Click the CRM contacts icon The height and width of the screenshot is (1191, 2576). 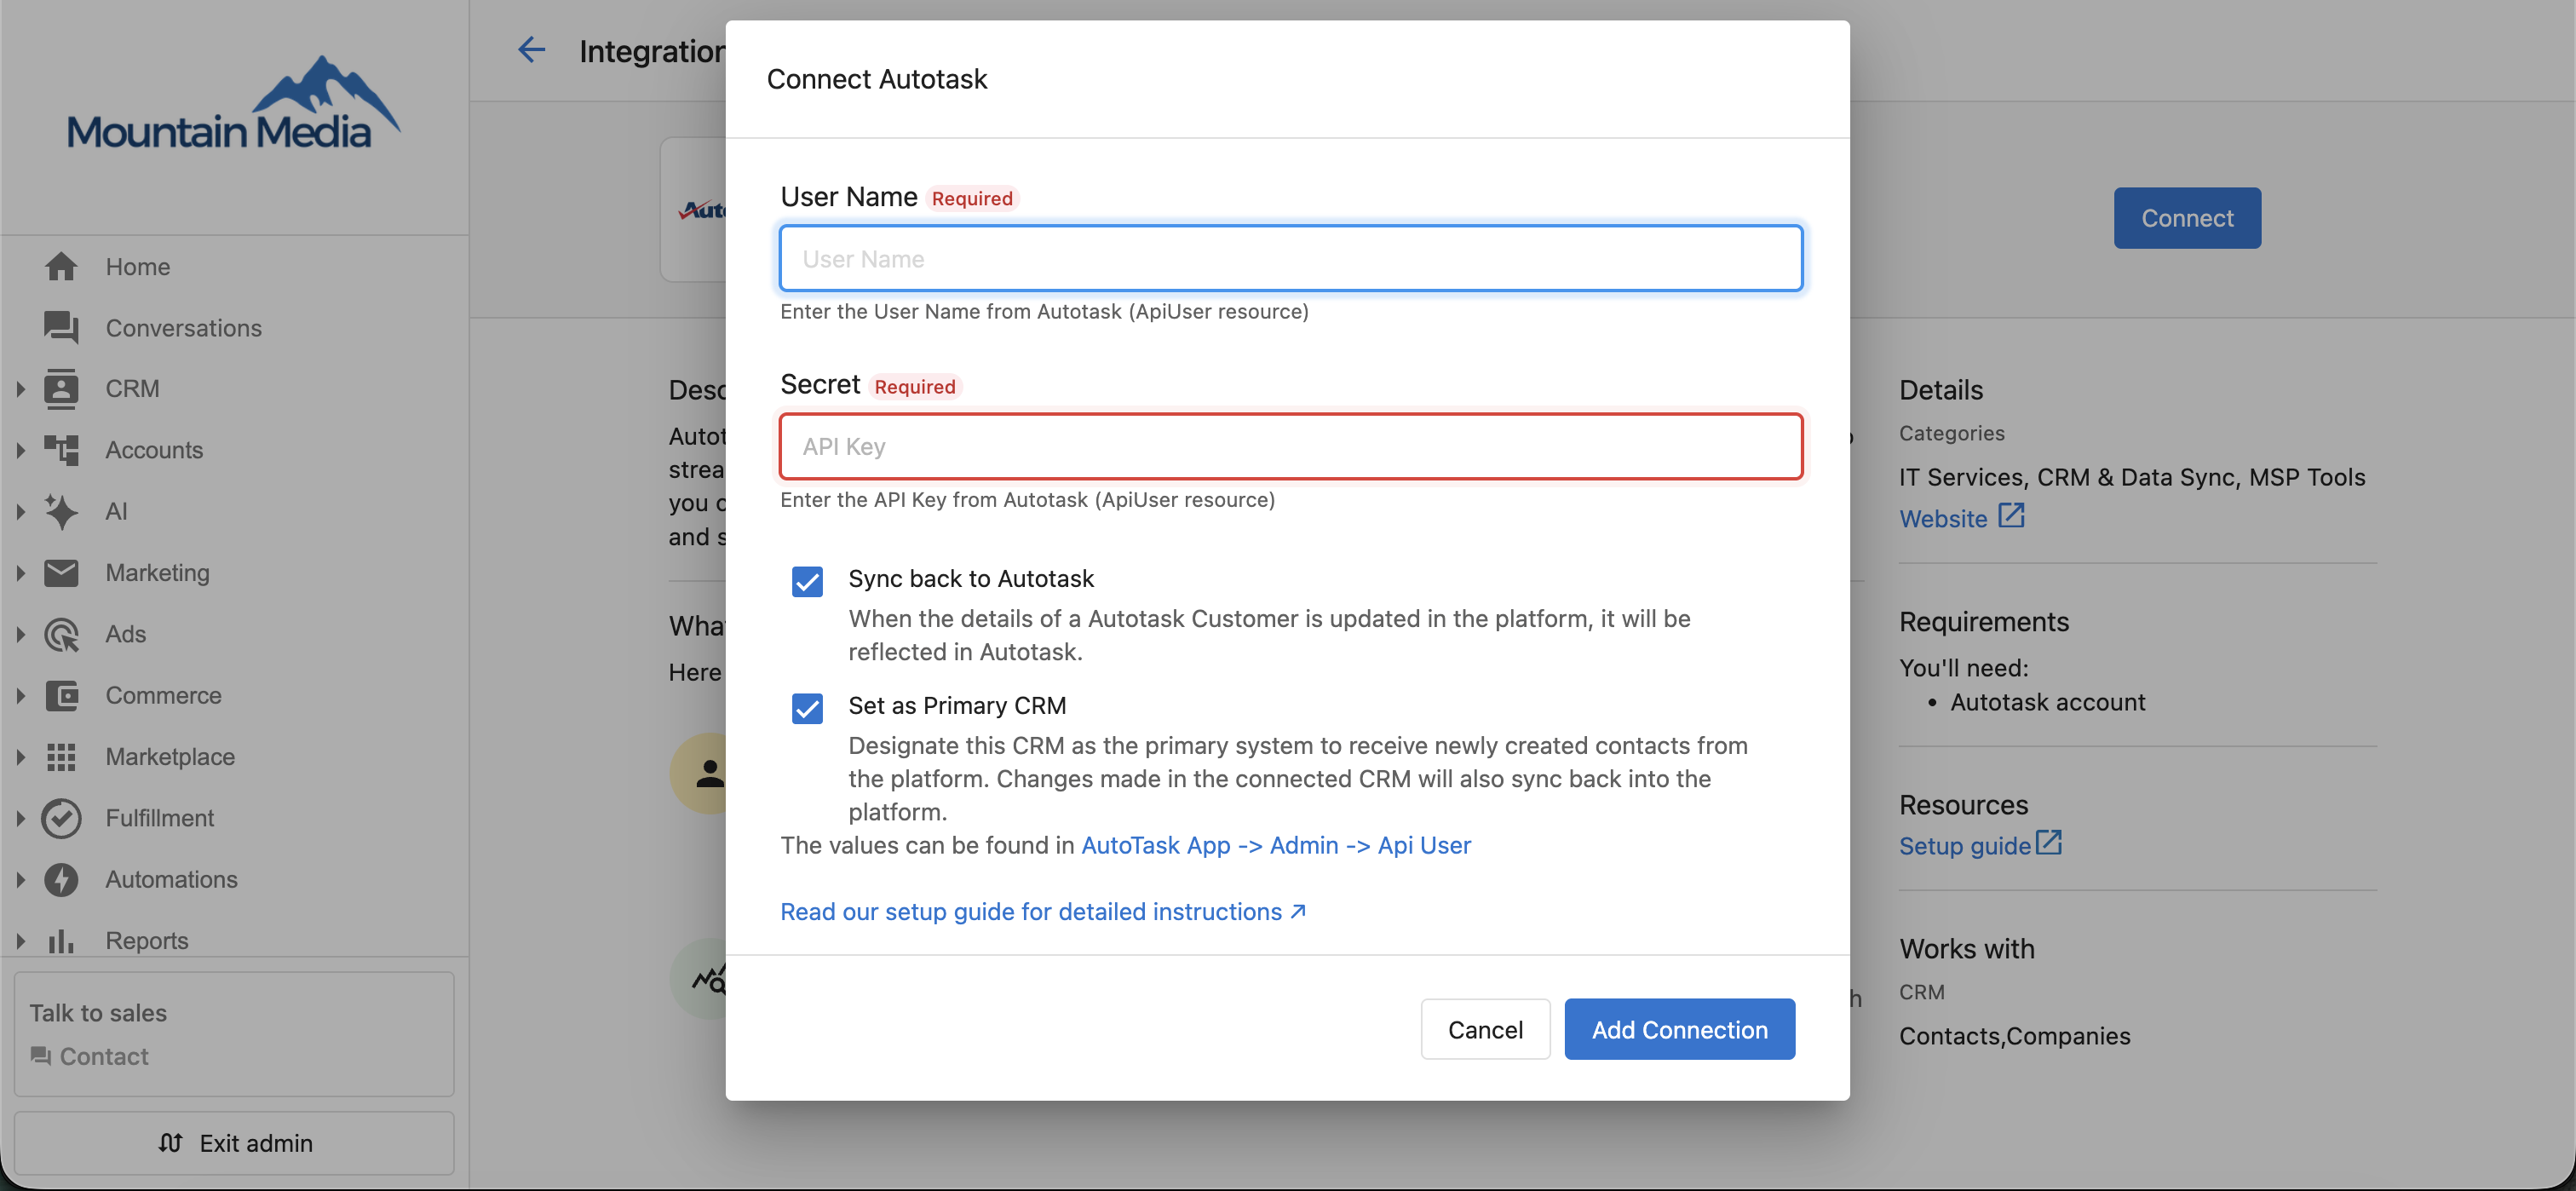tap(61, 388)
